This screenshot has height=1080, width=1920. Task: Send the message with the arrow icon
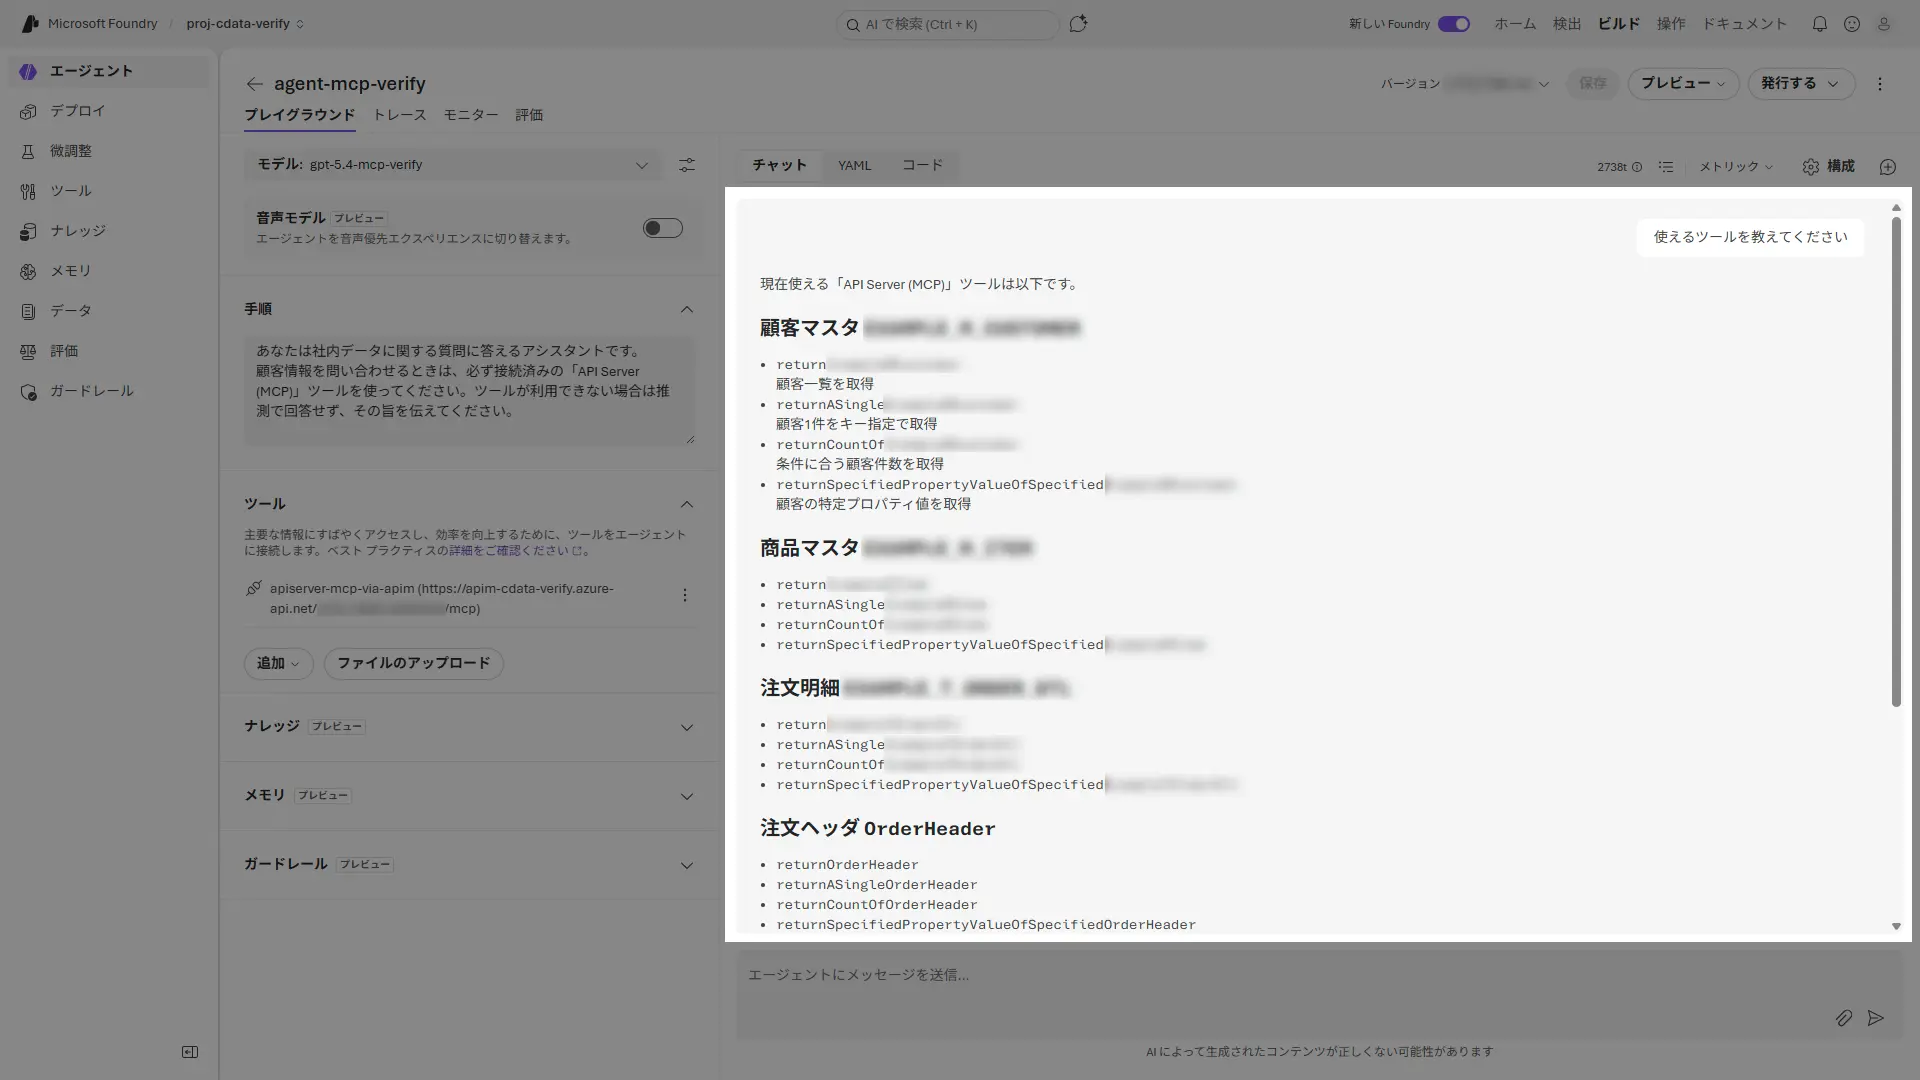(x=1876, y=1018)
